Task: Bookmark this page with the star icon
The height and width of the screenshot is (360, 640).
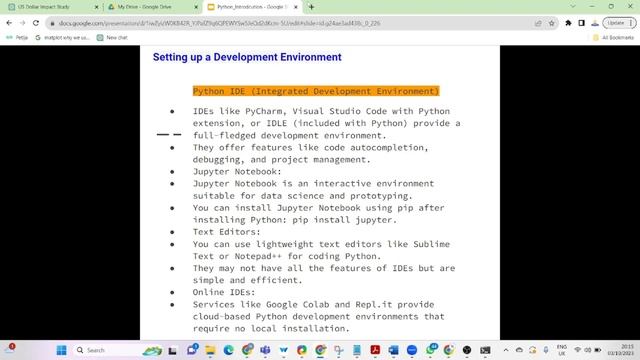Action: 551,23
